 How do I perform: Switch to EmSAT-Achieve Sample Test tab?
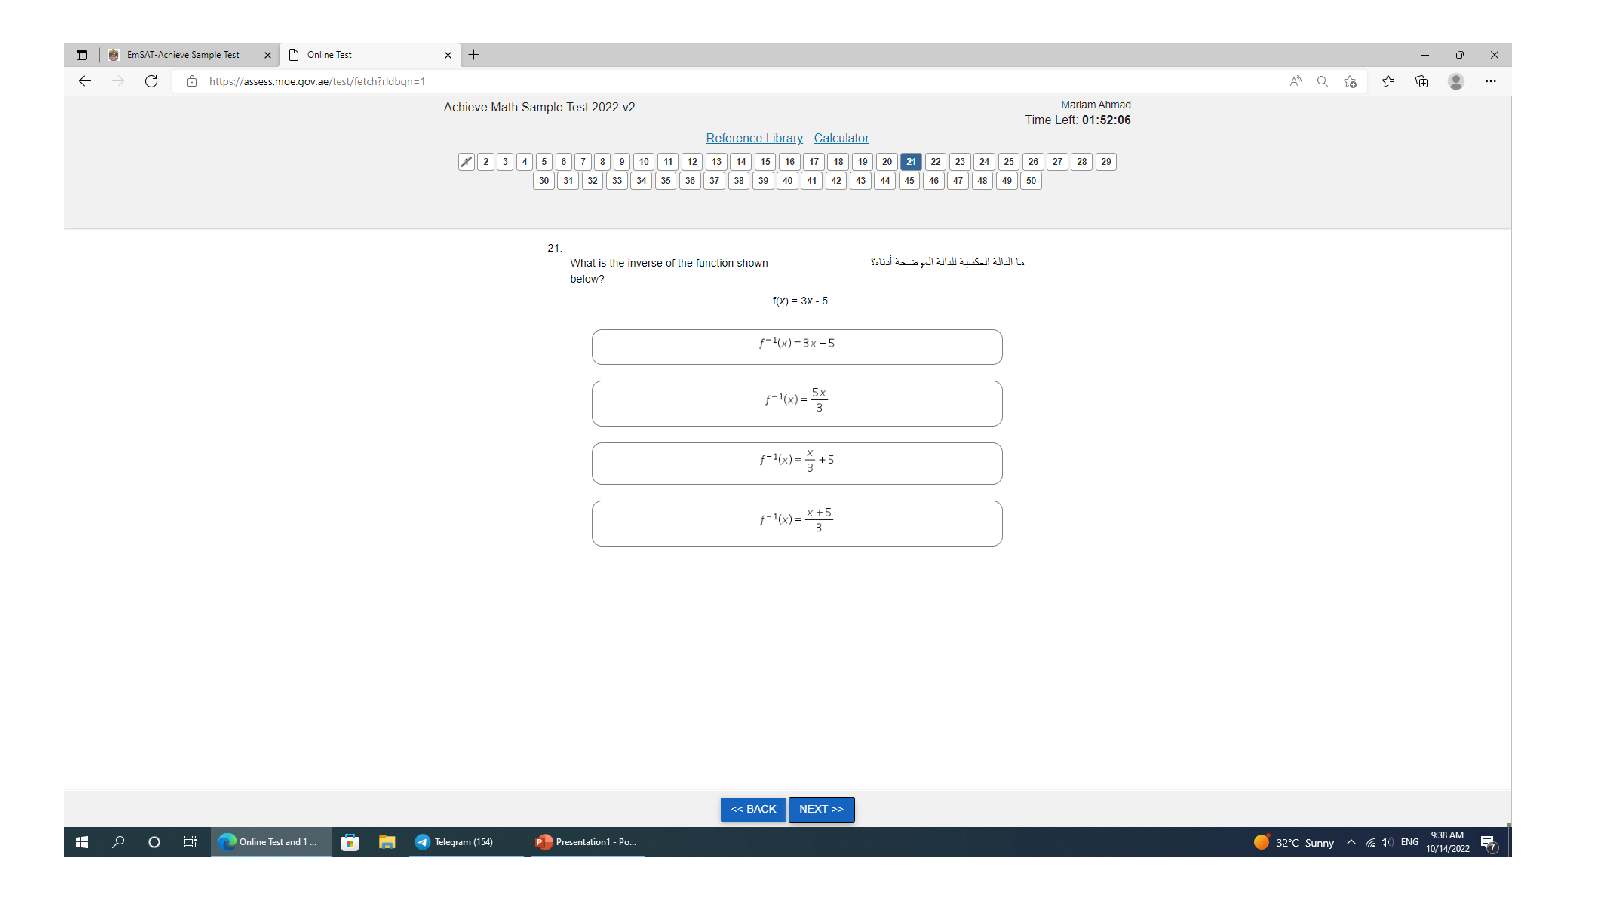point(184,55)
